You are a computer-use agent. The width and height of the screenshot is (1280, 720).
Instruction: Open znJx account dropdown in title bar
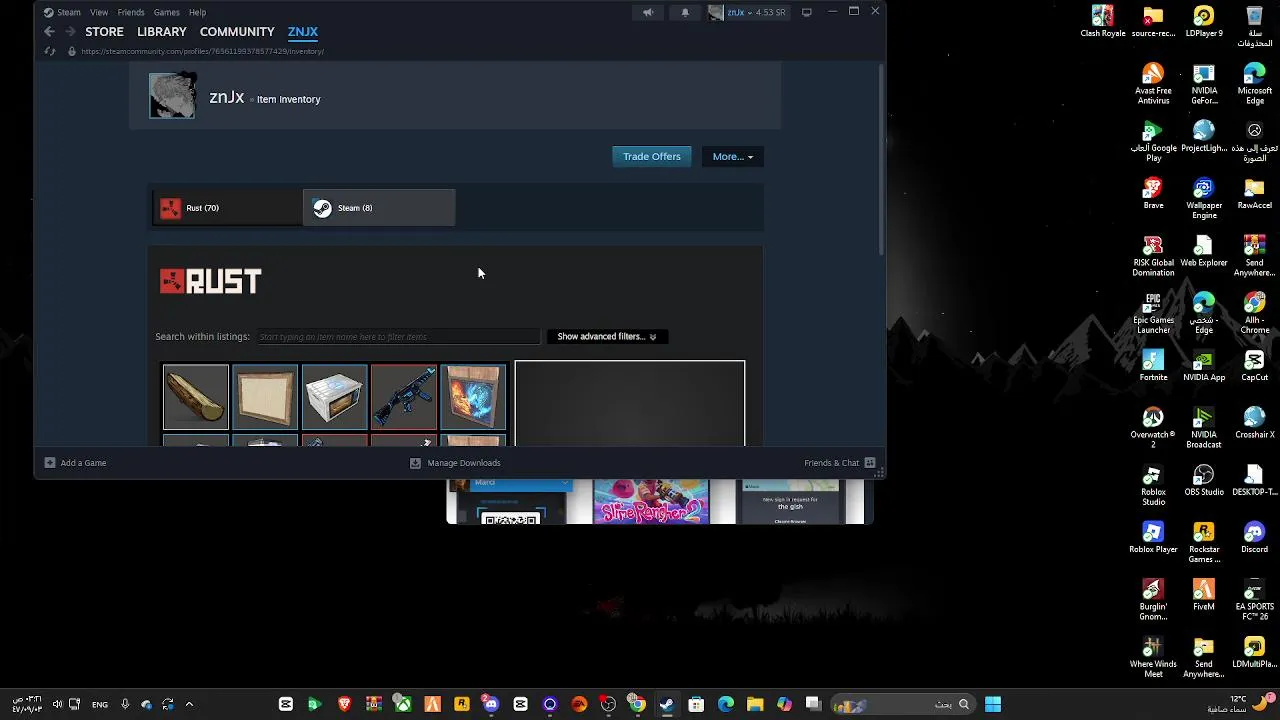(x=748, y=12)
